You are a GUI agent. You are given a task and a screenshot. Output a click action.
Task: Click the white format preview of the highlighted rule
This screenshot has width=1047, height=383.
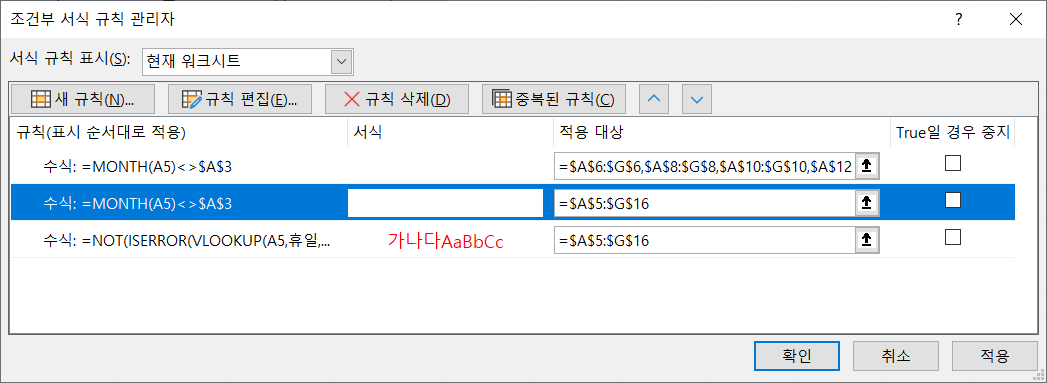(x=445, y=204)
